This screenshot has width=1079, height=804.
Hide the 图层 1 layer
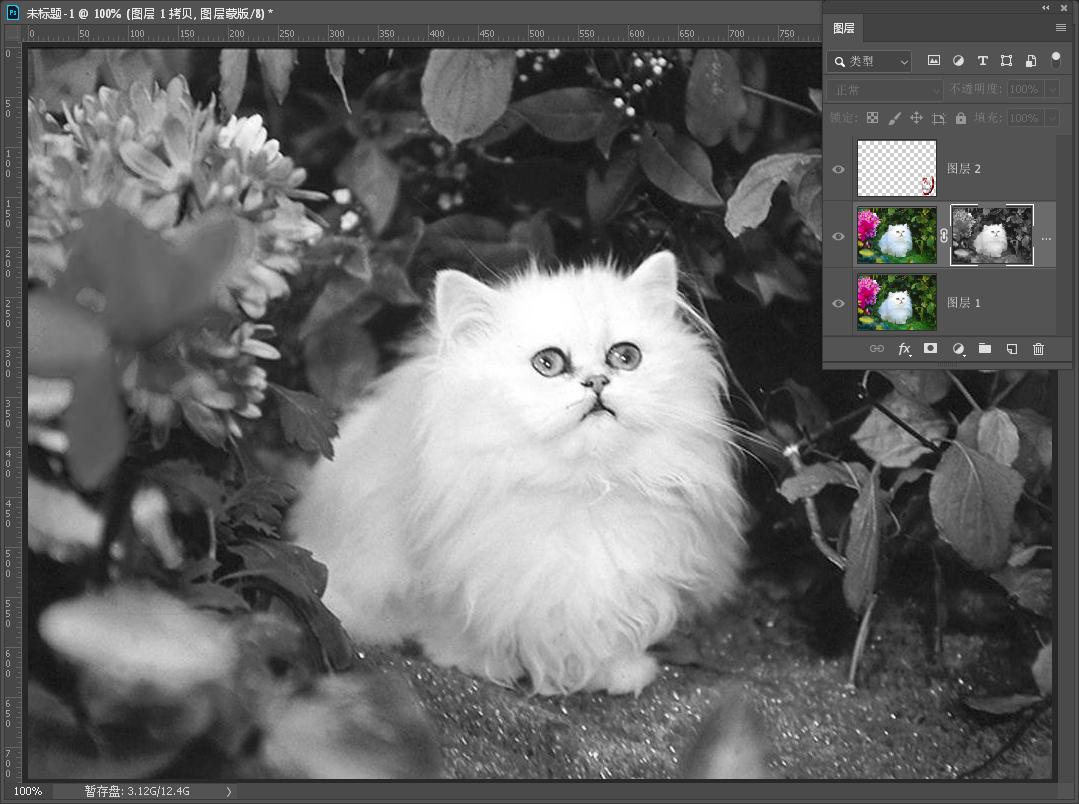(x=838, y=303)
